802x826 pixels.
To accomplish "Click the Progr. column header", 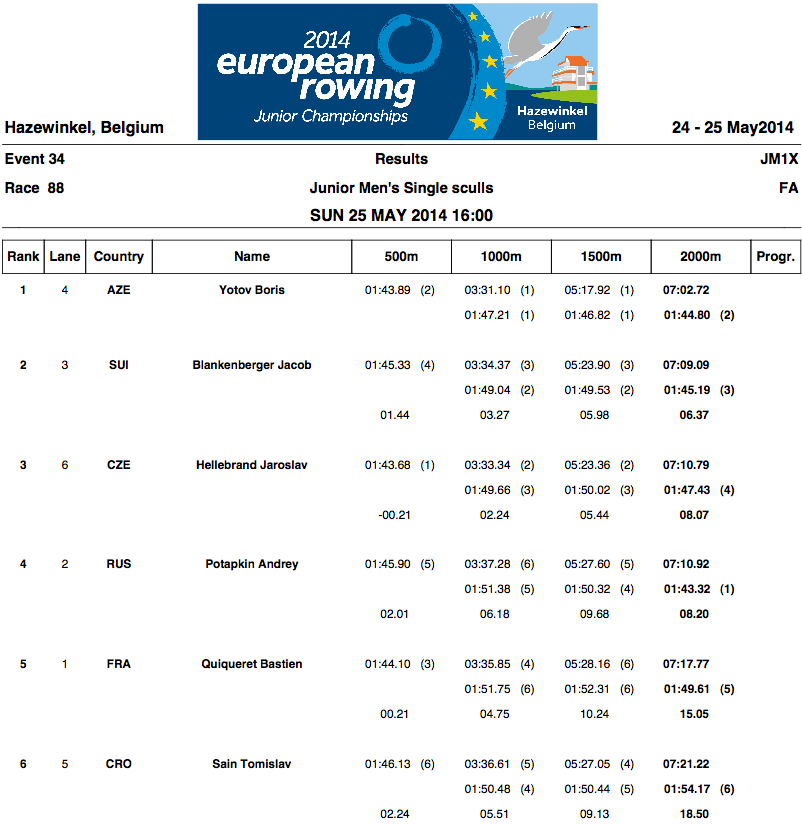I will click(x=776, y=257).
